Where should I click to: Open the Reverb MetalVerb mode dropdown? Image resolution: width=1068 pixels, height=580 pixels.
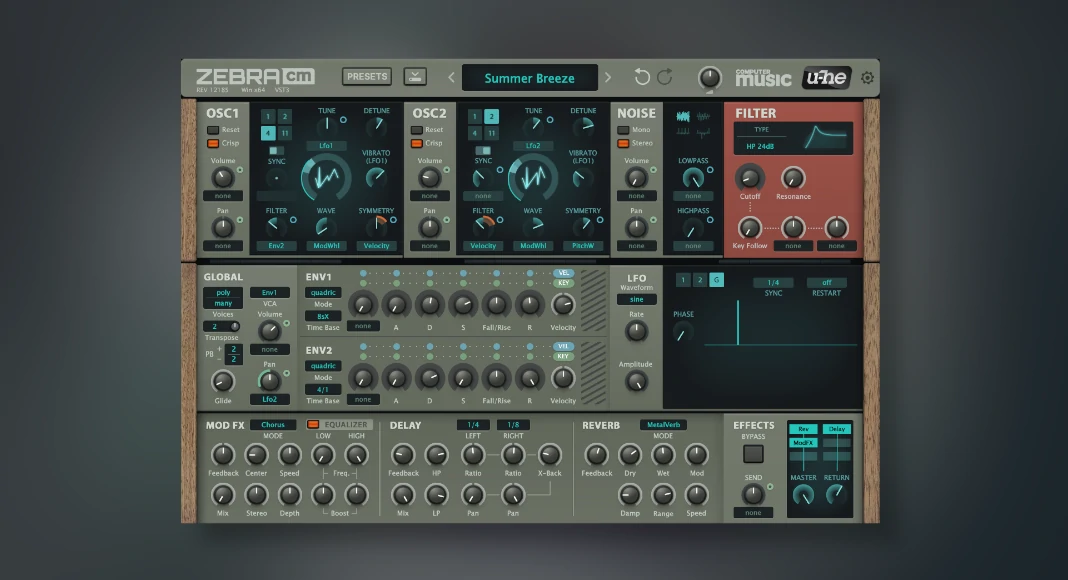click(663, 425)
